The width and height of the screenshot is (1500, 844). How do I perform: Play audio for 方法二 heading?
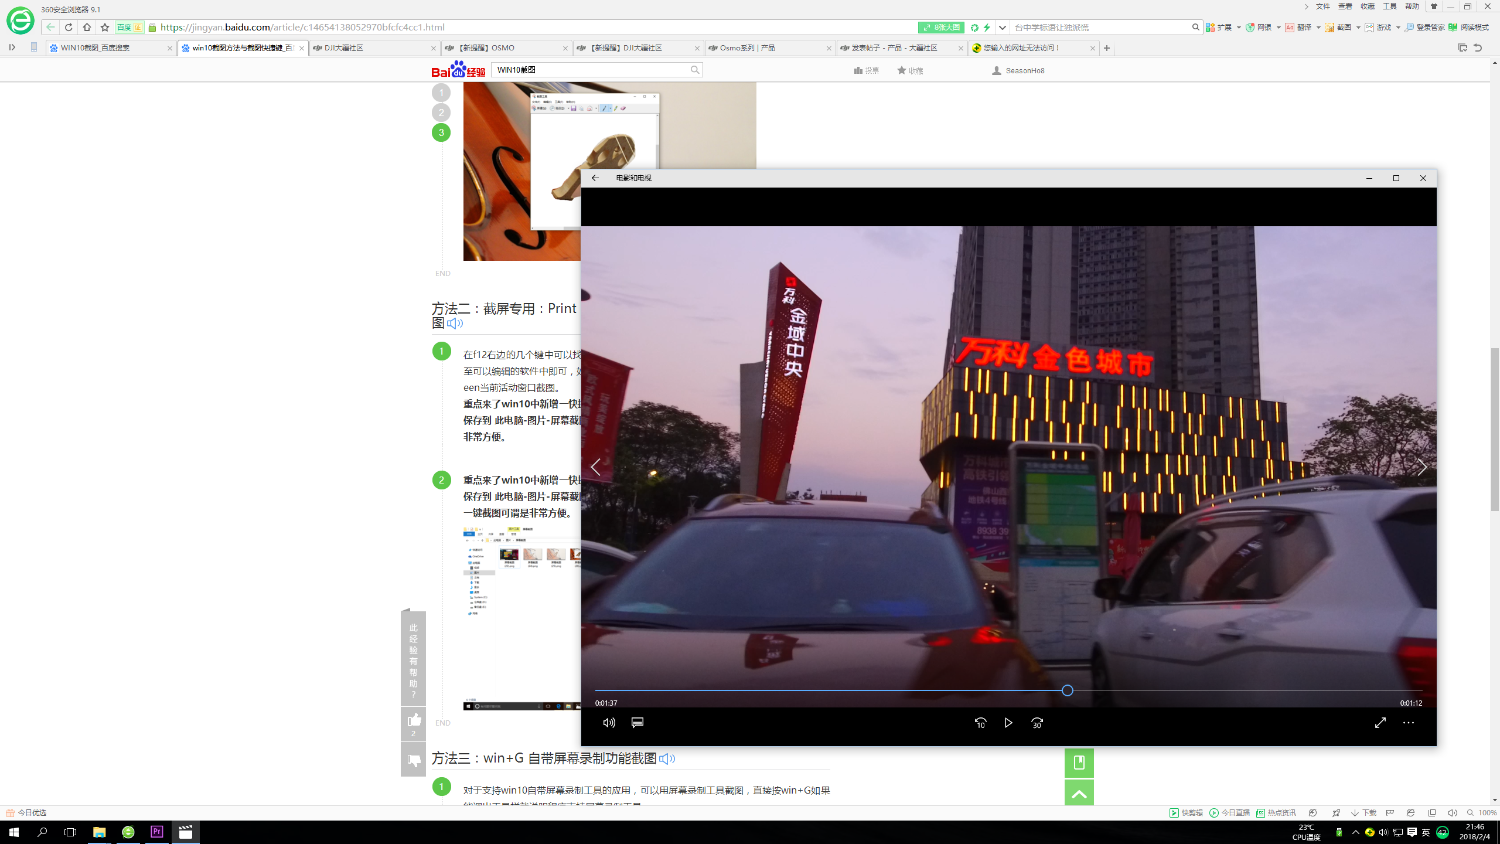coord(455,324)
